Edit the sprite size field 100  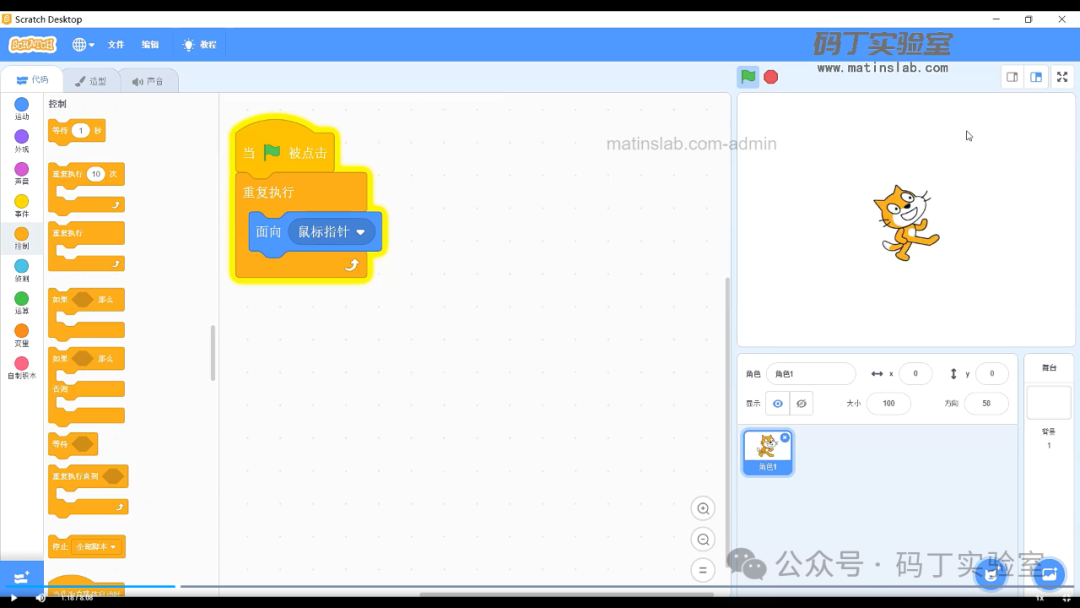(x=889, y=403)
